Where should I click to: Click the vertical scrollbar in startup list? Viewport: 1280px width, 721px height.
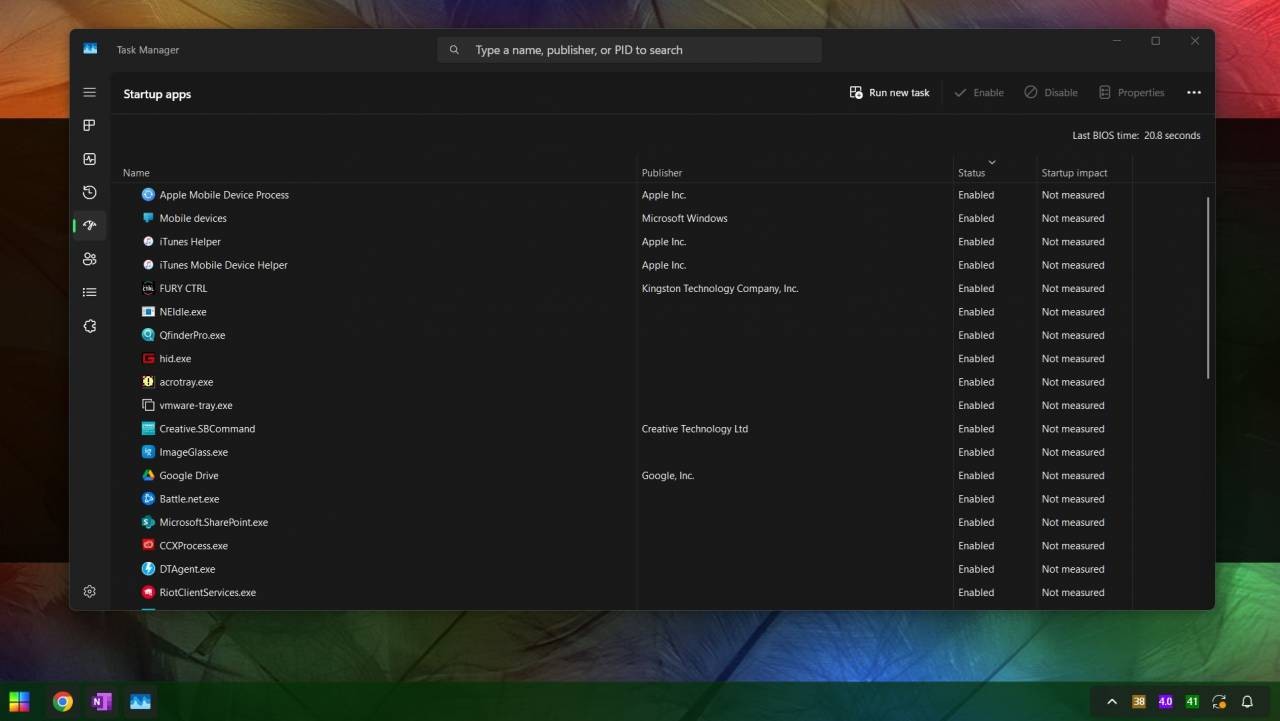(1208, 288)
